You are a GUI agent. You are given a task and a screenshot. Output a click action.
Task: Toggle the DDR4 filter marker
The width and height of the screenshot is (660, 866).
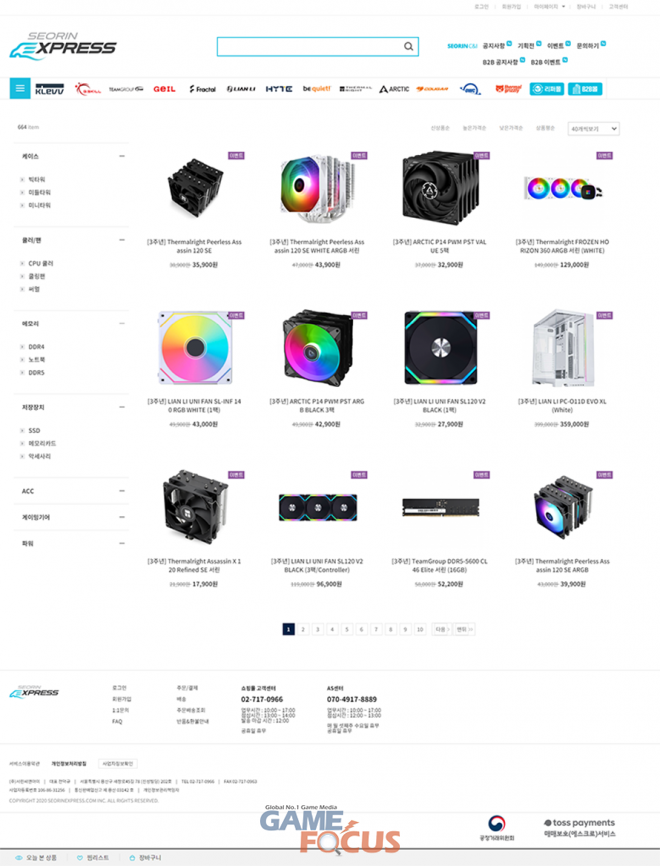click(x=22, y=347)
